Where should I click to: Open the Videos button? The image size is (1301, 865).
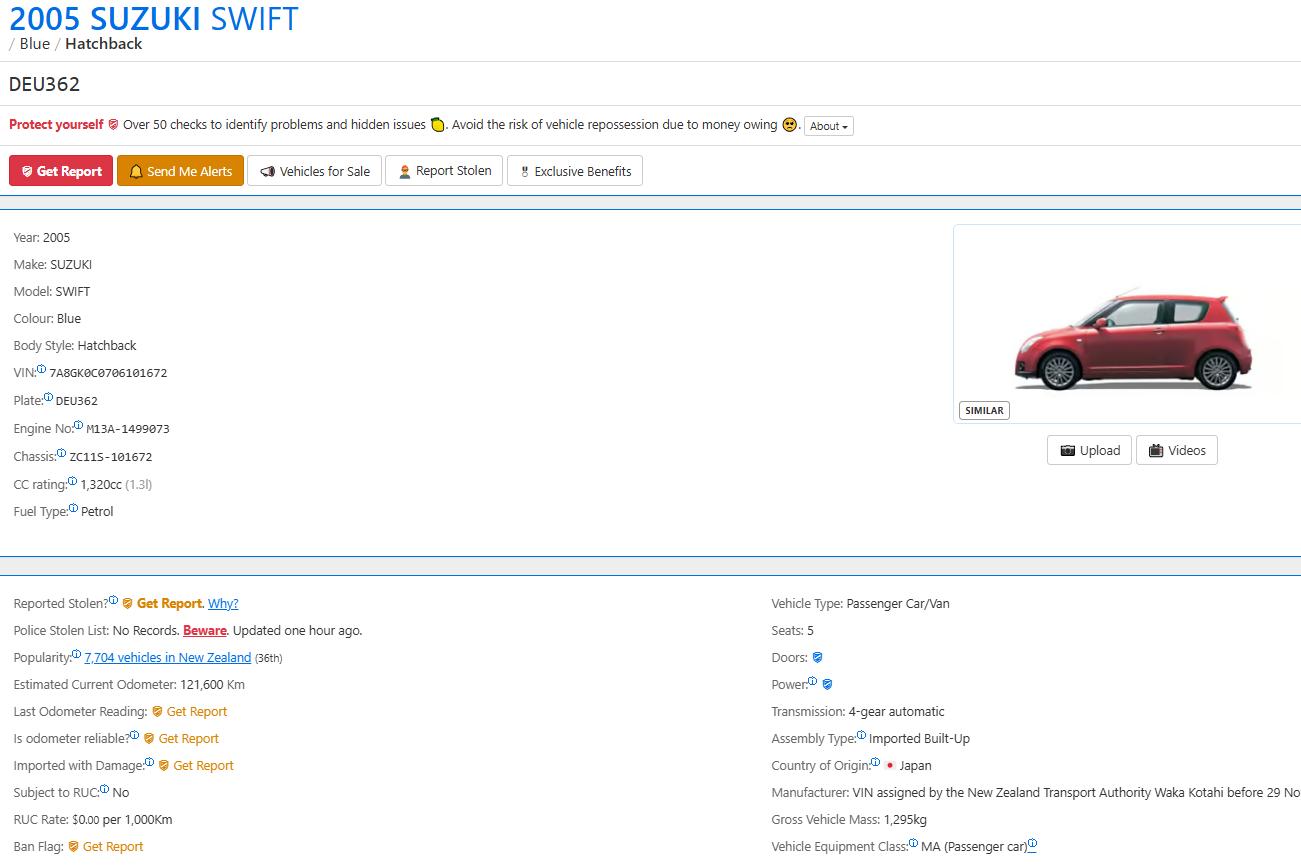coord(1177,450)
